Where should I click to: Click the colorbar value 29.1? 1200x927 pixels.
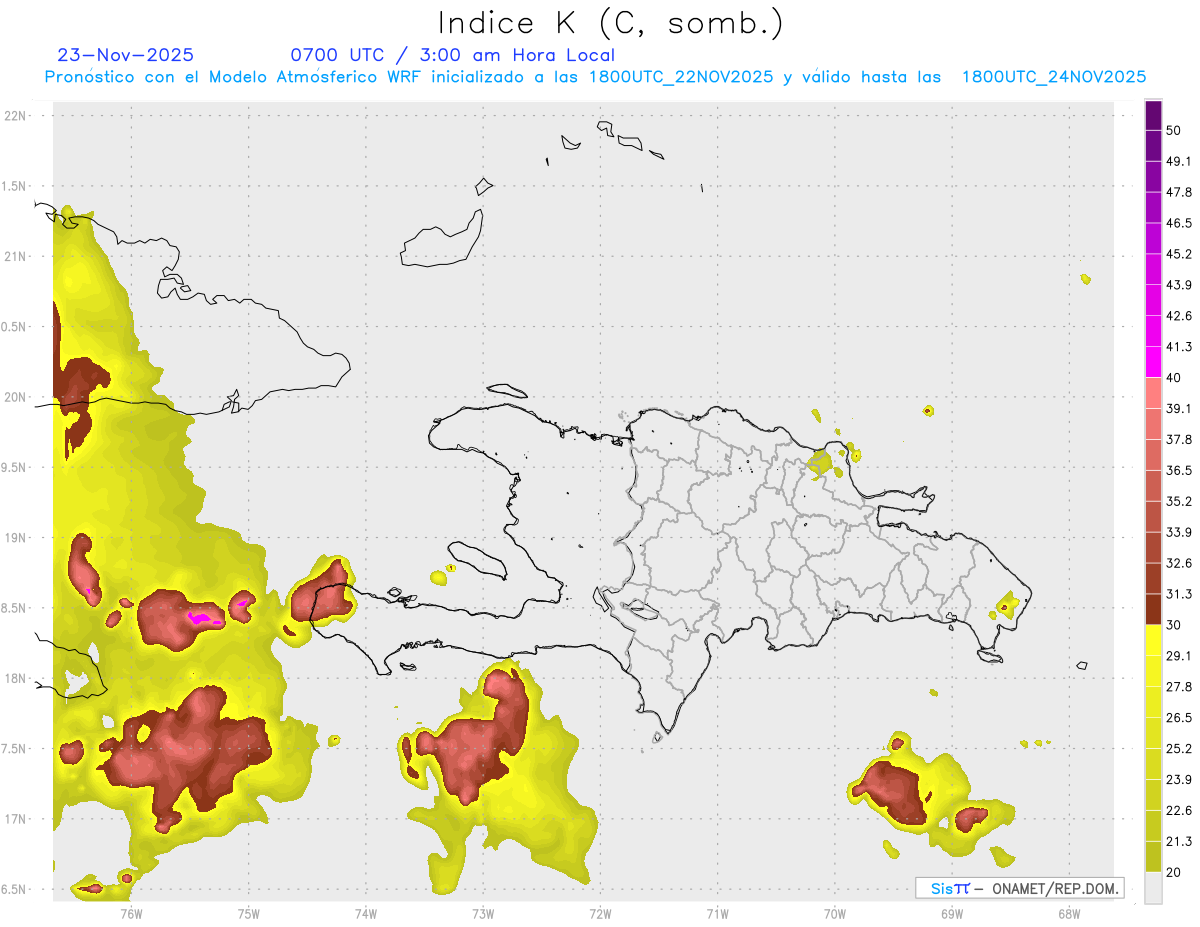coord(1180,656)
